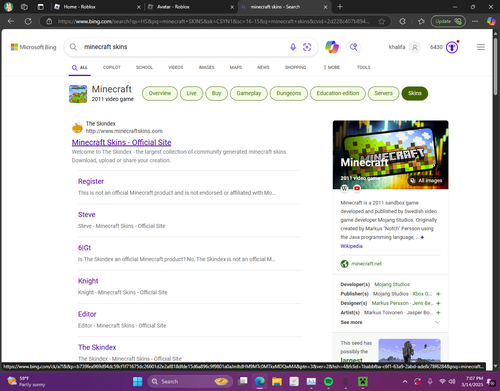Select the Videos search tab
This screenshot has height=391, width=500.
coord(176,67)
